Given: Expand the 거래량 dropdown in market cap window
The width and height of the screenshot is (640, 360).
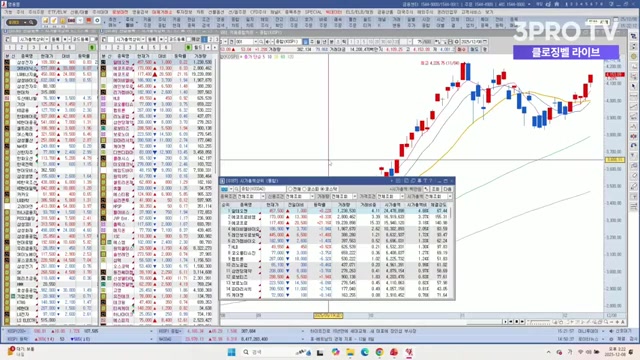Looking at the screenshot, I should pos(354,196).
